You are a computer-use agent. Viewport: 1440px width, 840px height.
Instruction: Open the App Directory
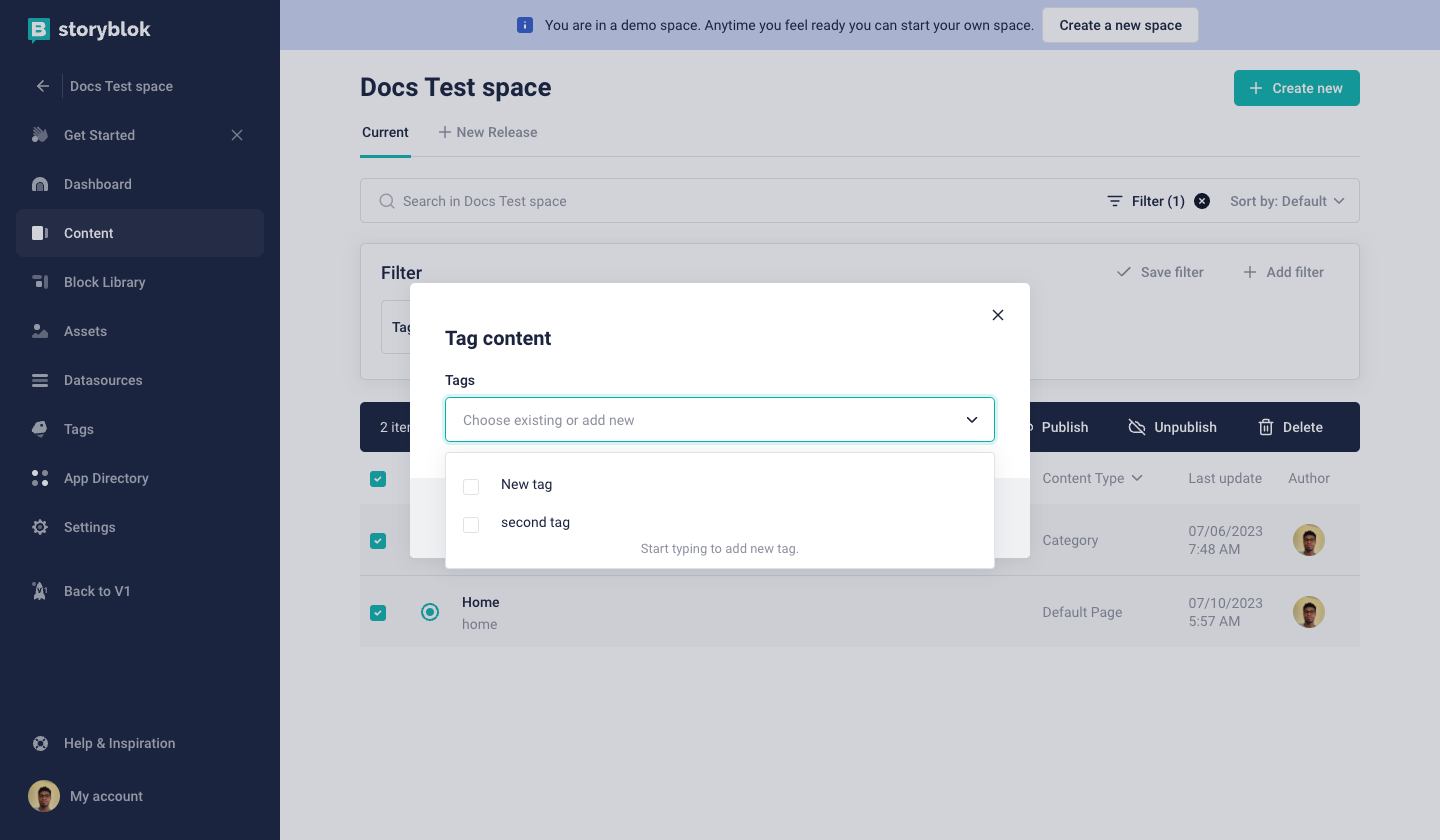(x=106, y=478)
